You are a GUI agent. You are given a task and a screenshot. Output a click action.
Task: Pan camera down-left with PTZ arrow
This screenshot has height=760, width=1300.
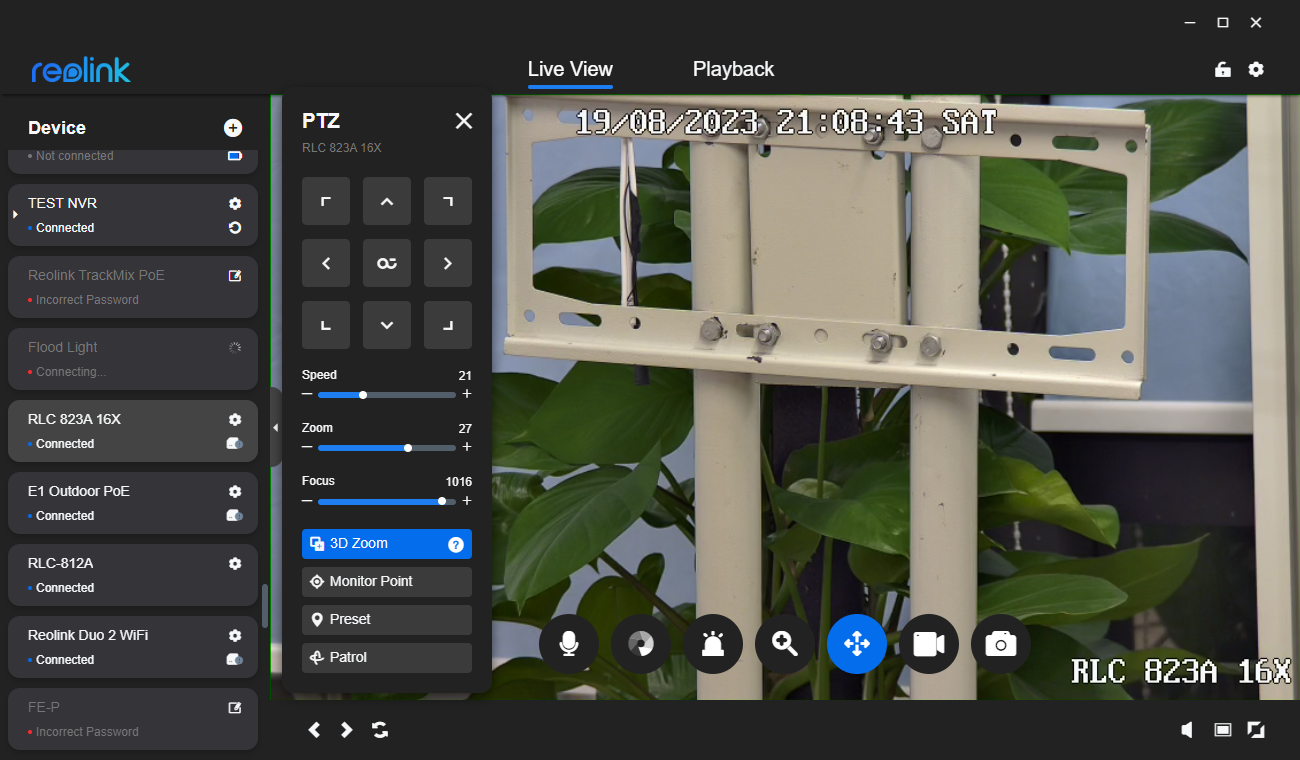coord(326,325)
